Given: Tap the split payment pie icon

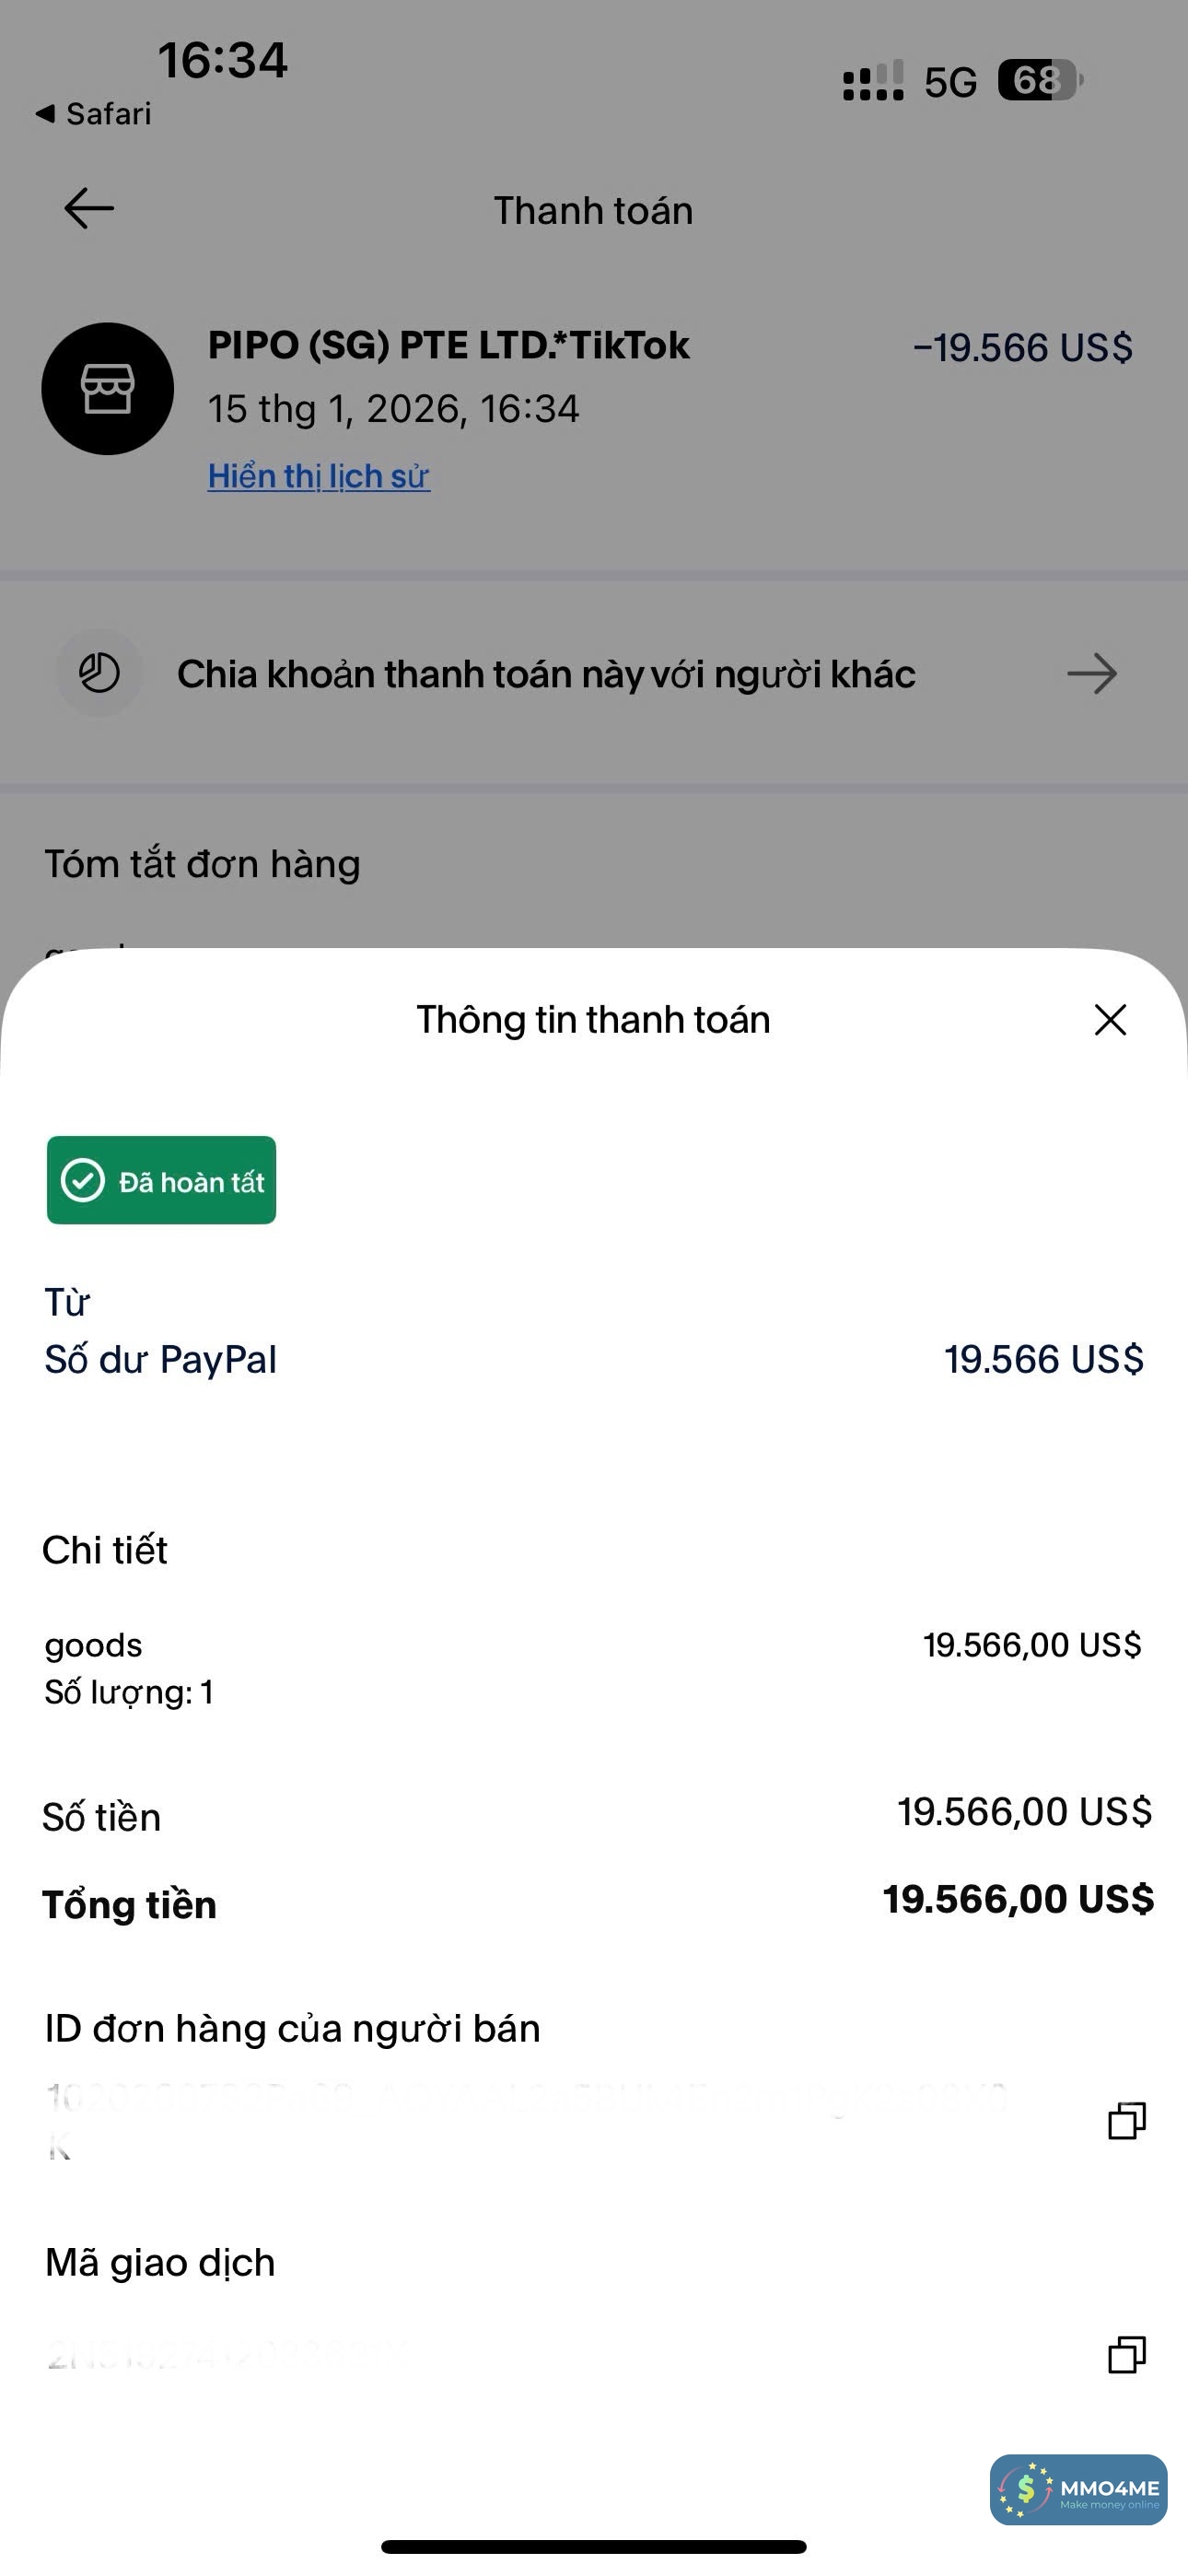Looking at the screenshot, I should [x=99, y=673].
